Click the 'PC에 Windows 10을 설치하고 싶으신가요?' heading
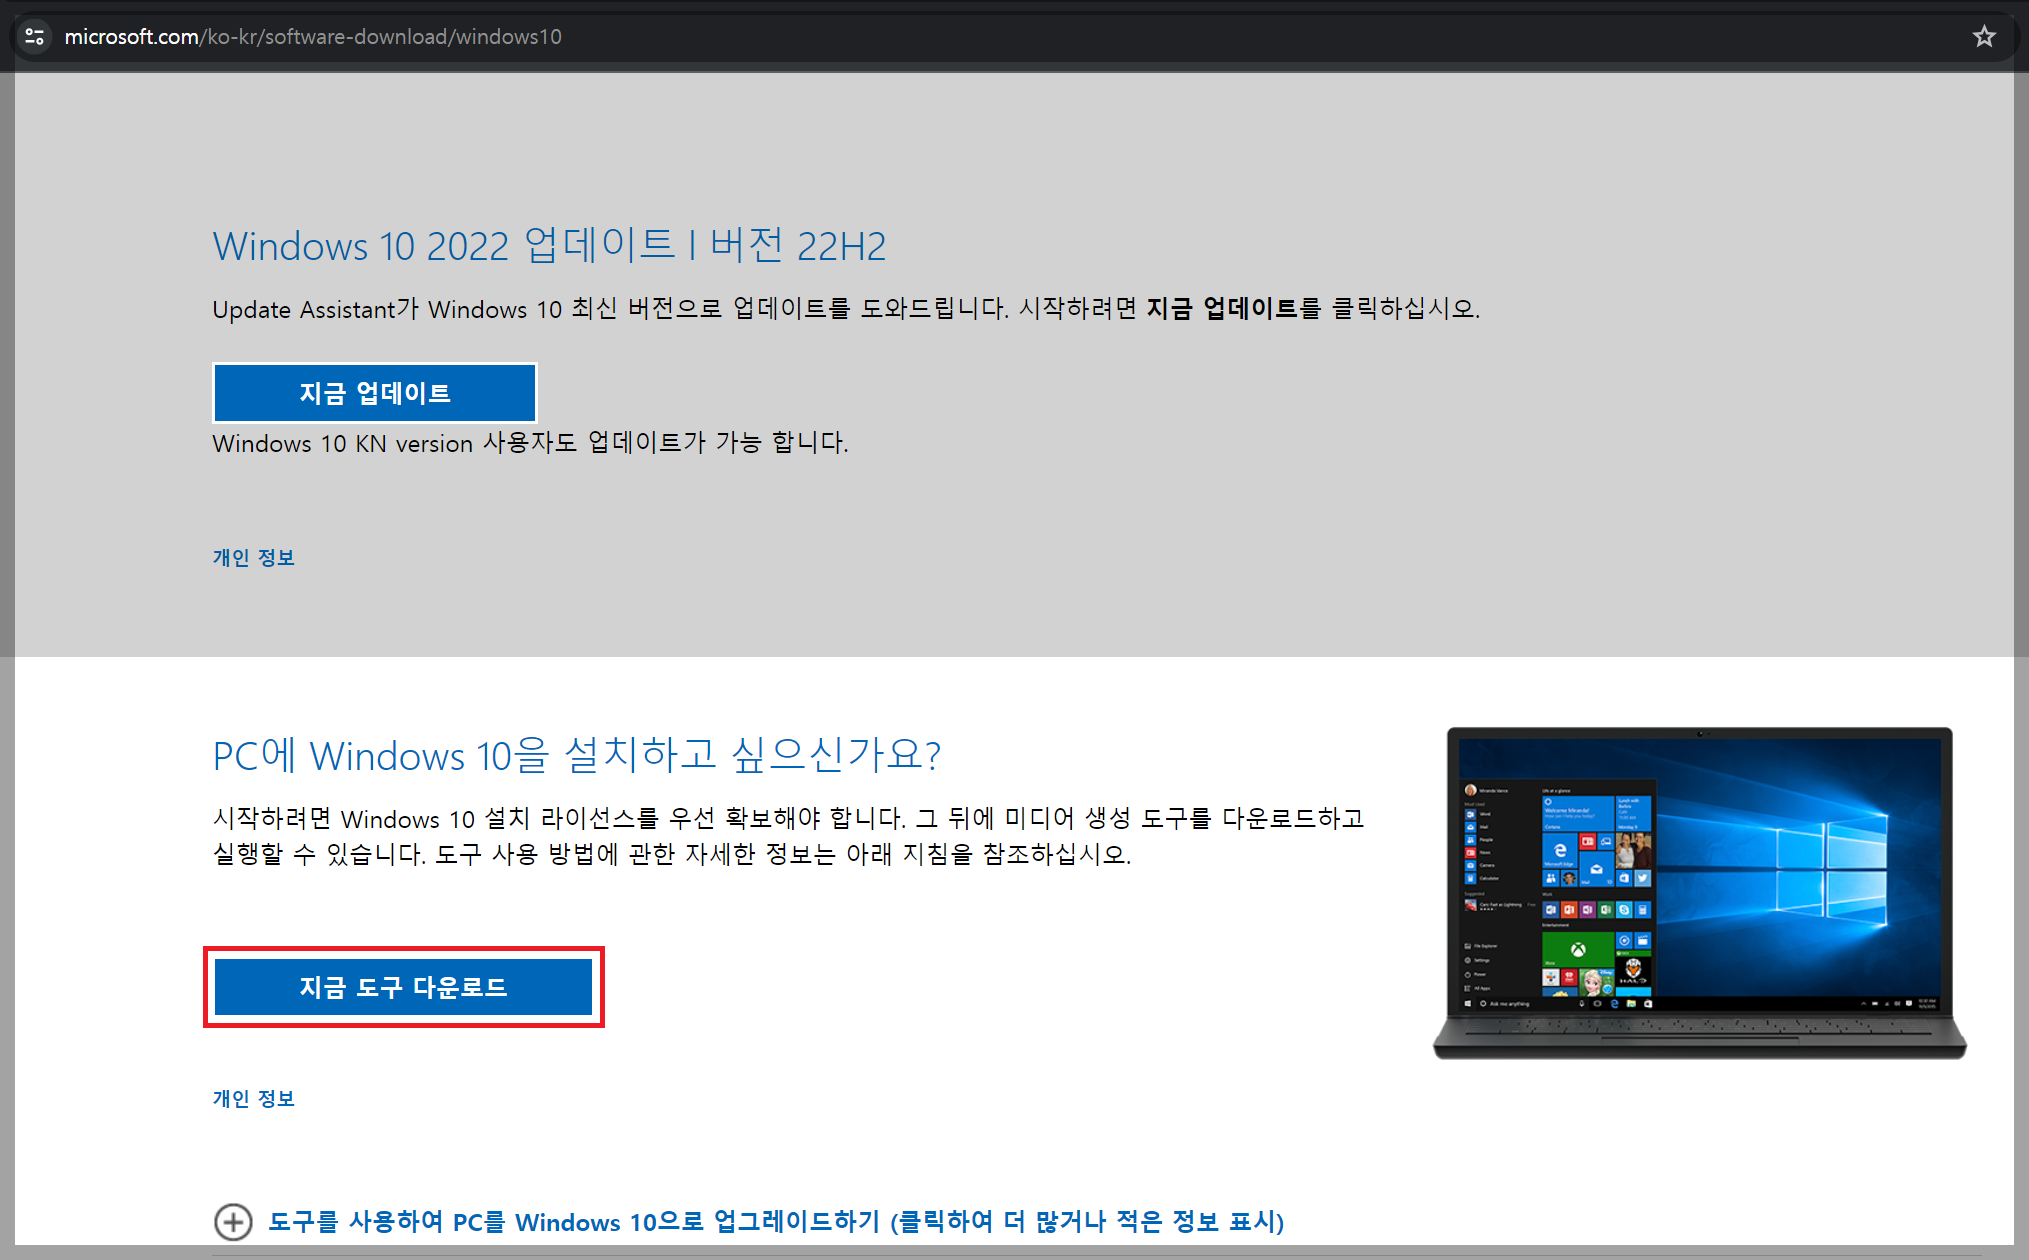 (x=576, y=756)
